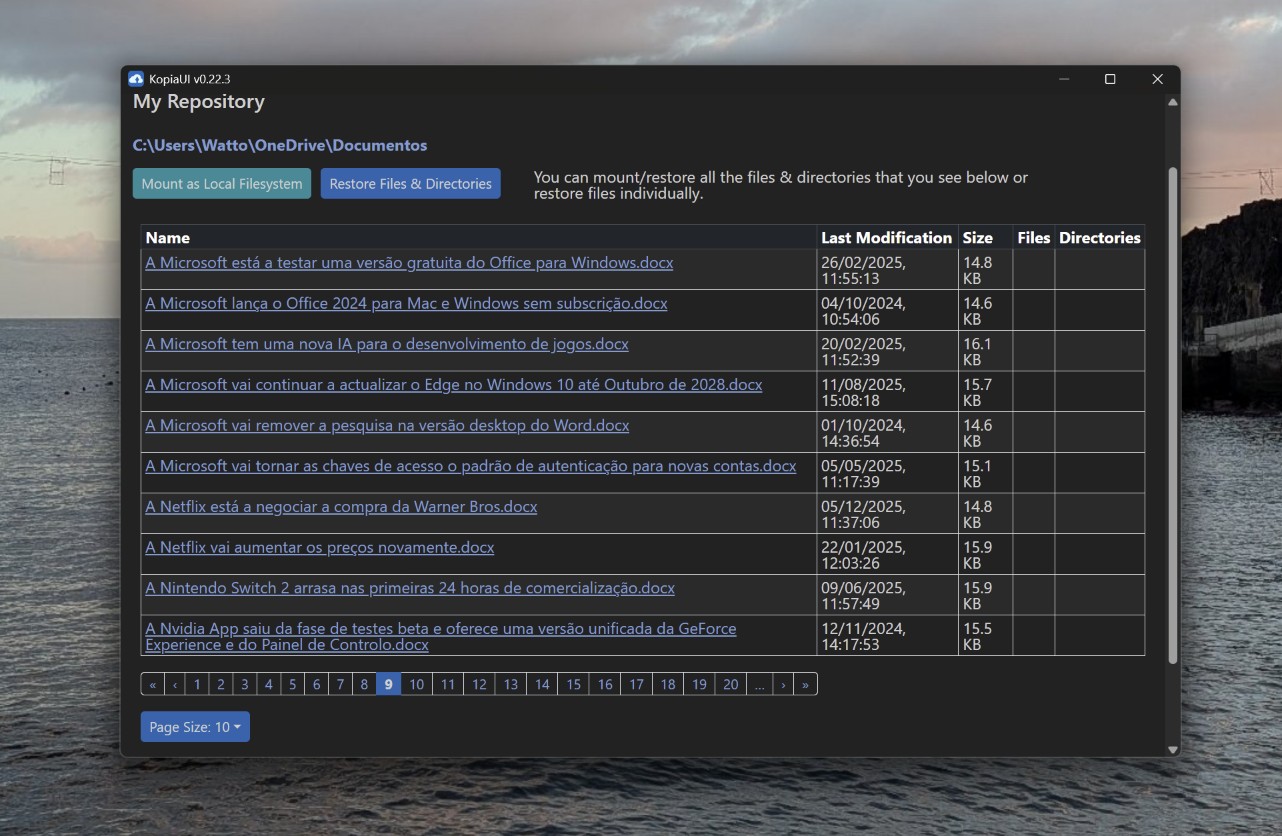Open 'A Microsoft lança o Office 2024' file
This screenshot has width=1282, height=836.
(x=406, y=304)
